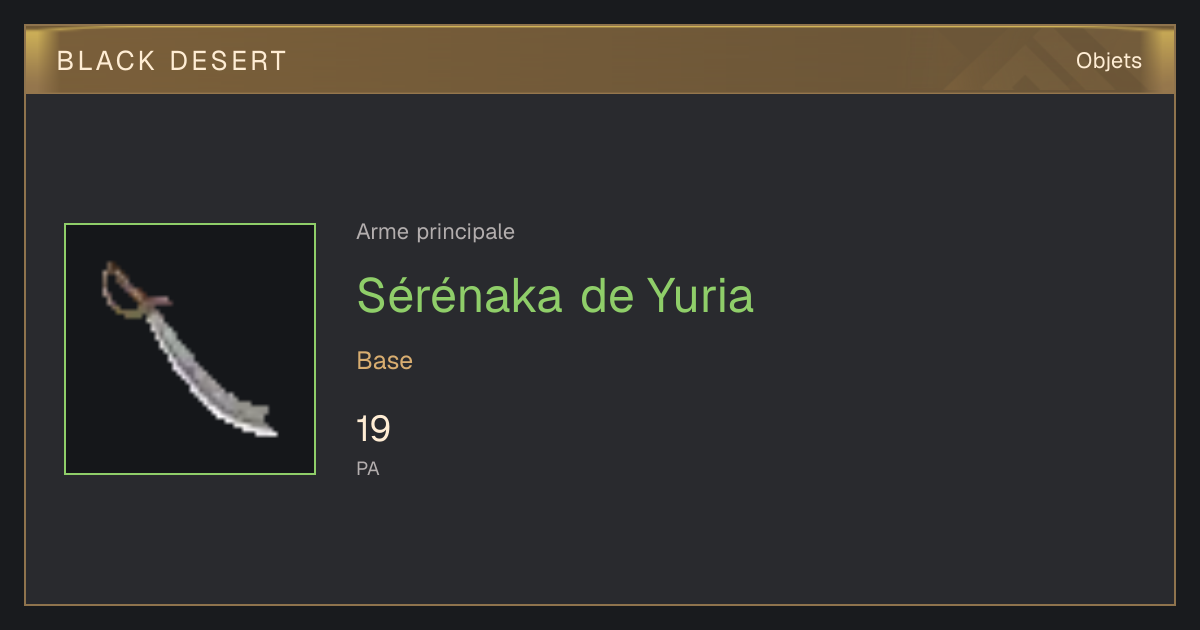Select the Arme principale category label
This screenshot has width=1200, height=630.
click(x=436, y=232)
